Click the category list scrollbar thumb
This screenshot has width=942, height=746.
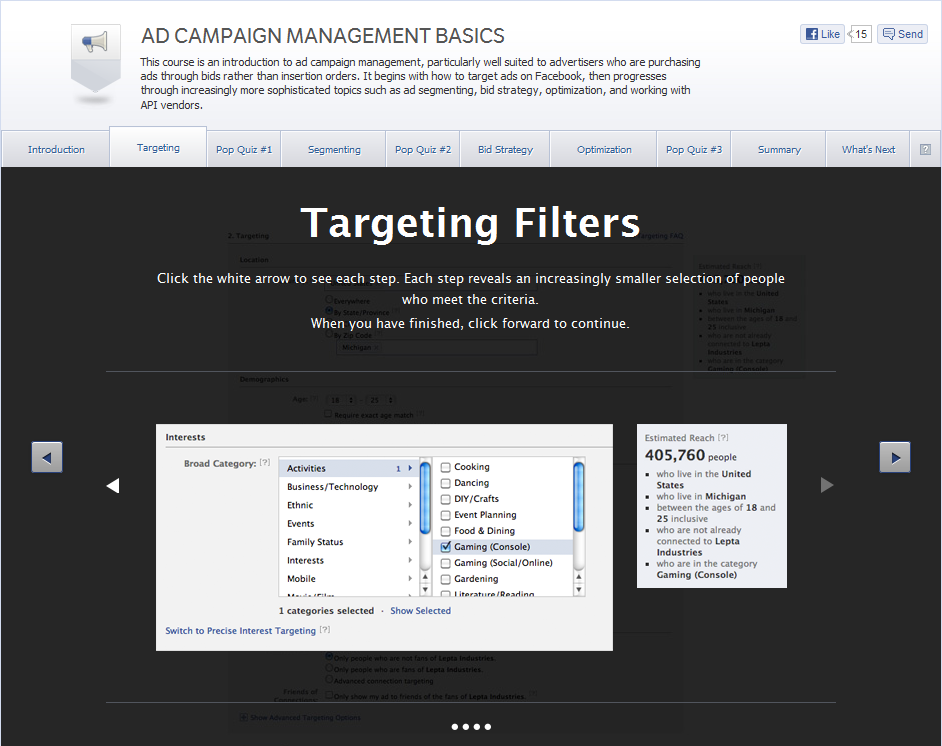pos(425,497)
